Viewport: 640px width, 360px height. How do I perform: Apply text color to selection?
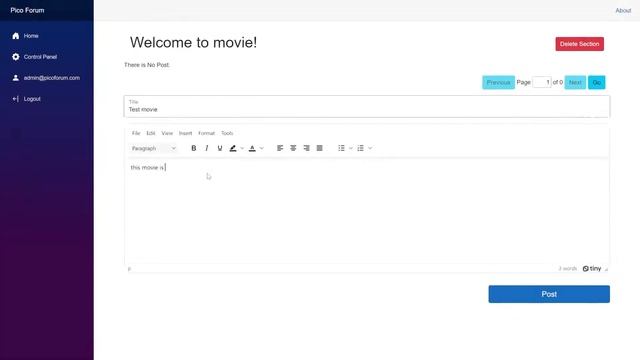(252, 148)
